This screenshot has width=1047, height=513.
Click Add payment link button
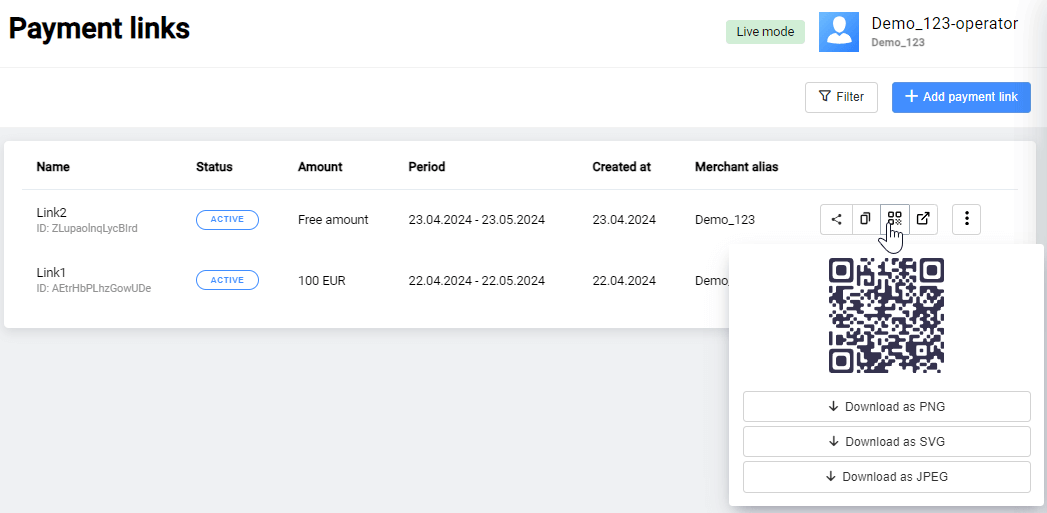tap(960, 97)
